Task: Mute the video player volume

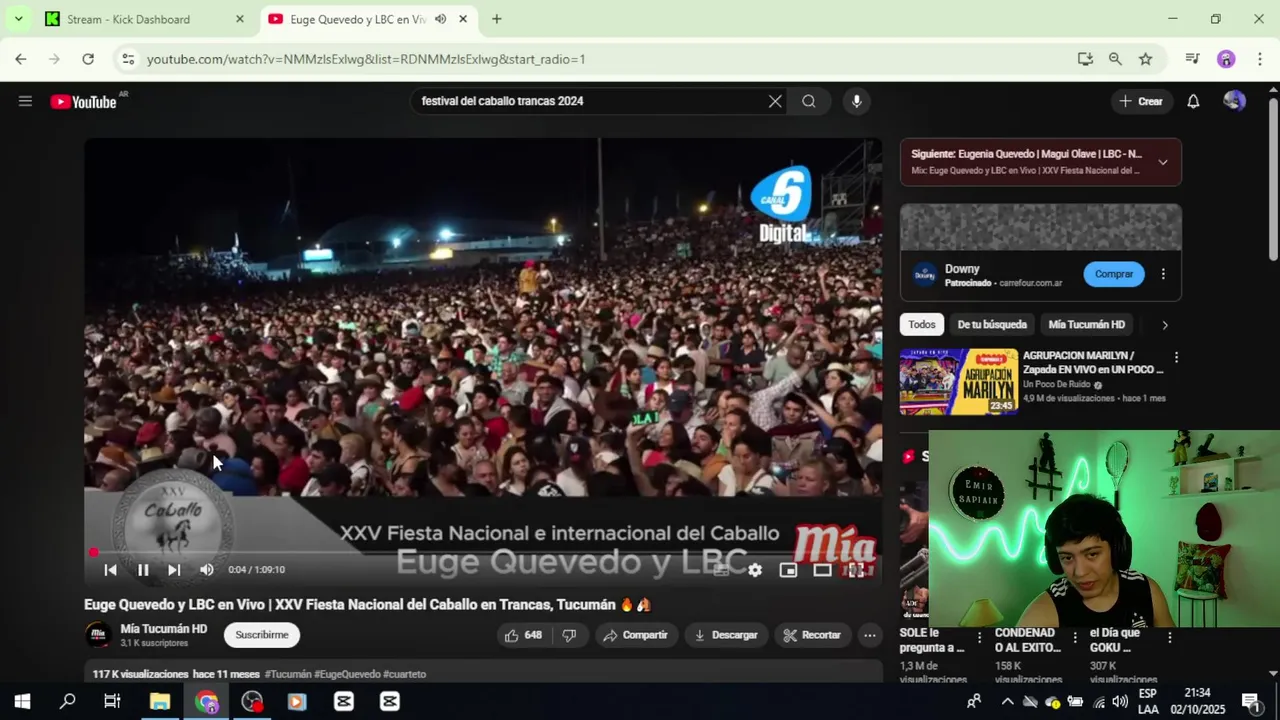Action: [x=207, y=570]
